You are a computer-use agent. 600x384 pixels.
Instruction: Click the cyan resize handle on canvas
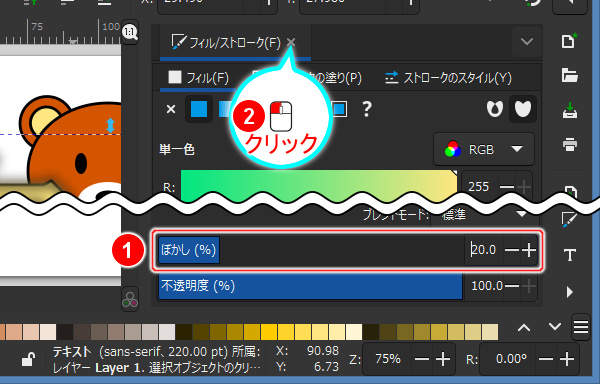(111, 125)
